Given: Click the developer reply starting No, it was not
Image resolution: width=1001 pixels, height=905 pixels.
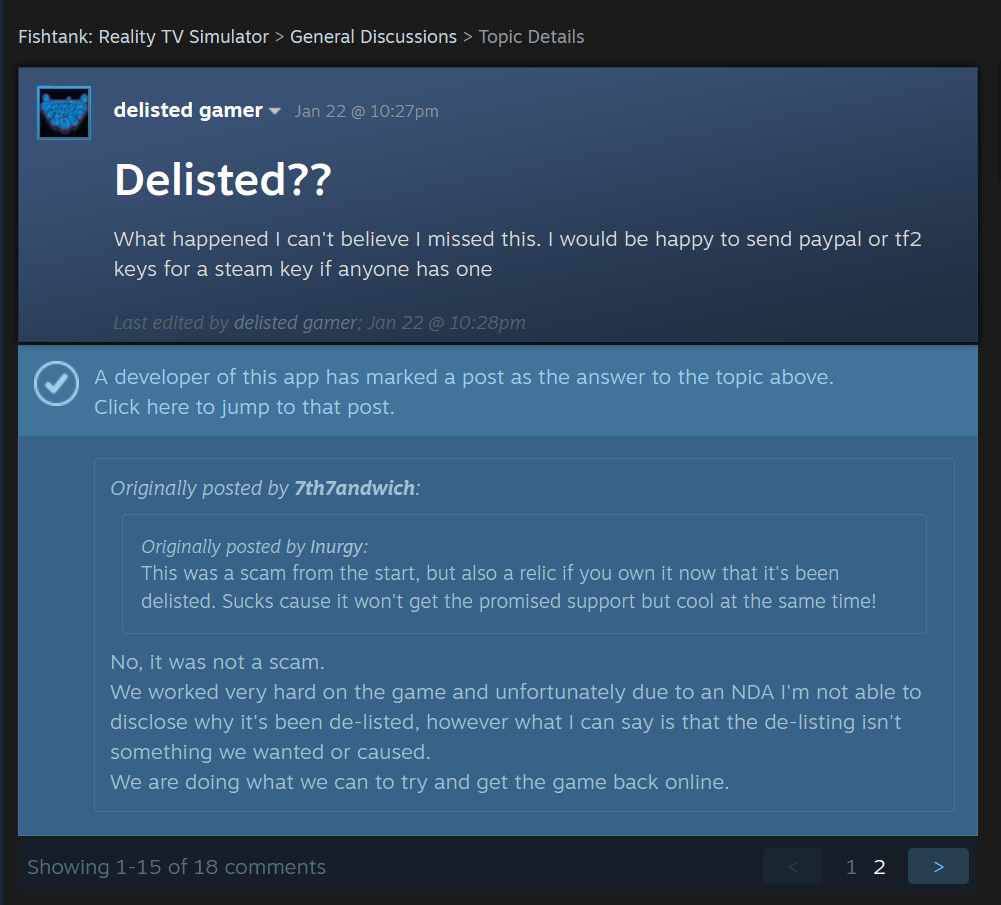Looking at the screenshot, I should (x=516, y=722).
